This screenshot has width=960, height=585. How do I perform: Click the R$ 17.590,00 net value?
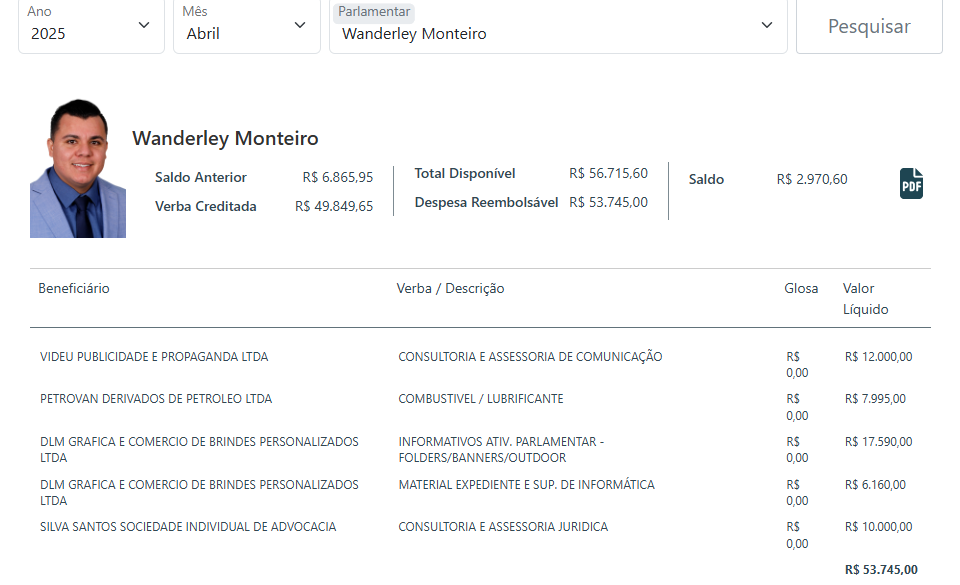click(x=878, y=442)
